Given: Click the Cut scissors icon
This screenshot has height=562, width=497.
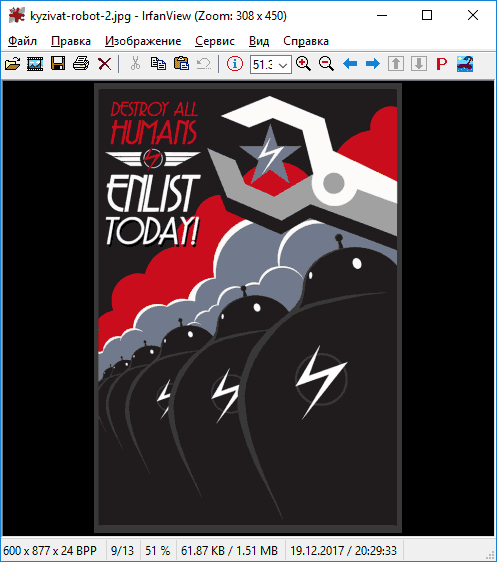Looking at the screenshot, I should point(135,64).
